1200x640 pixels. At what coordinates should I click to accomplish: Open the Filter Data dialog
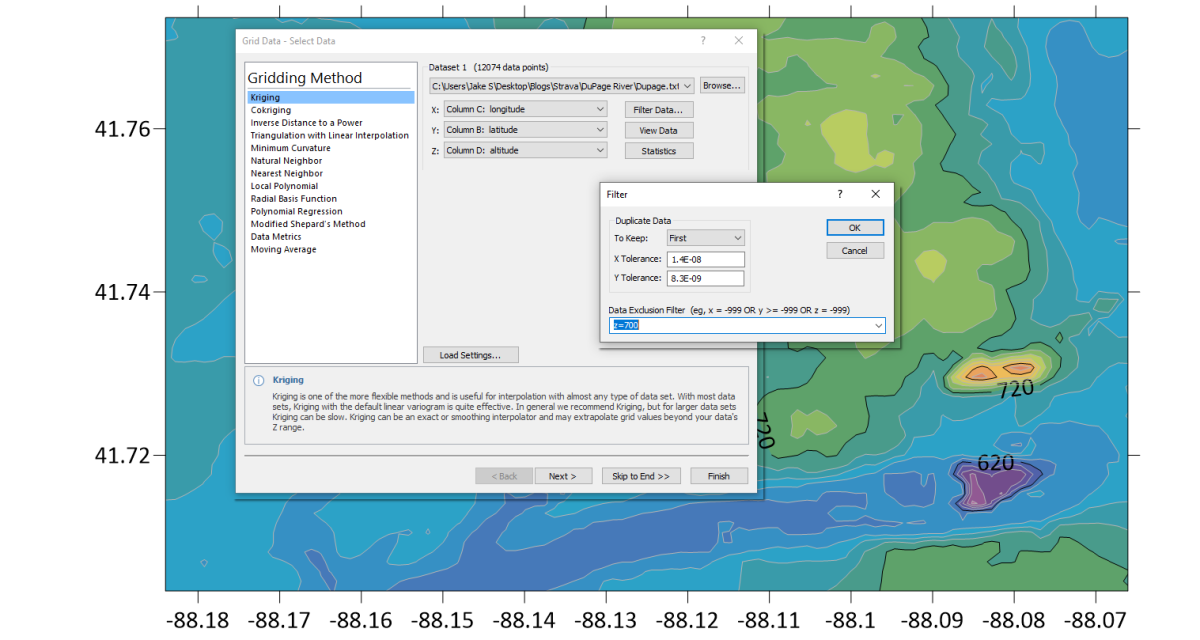pyautogui.click(x=658, y=109)
